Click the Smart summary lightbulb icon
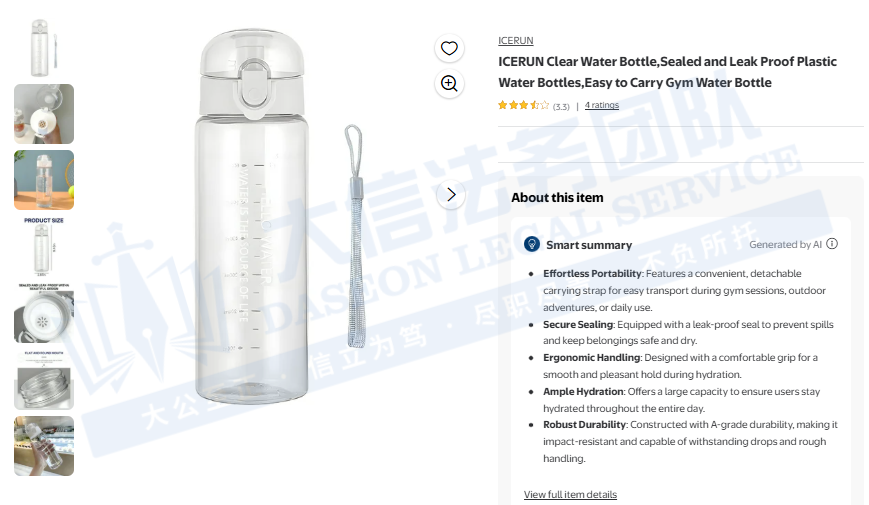The image size is (869, 505). point(532,244)
